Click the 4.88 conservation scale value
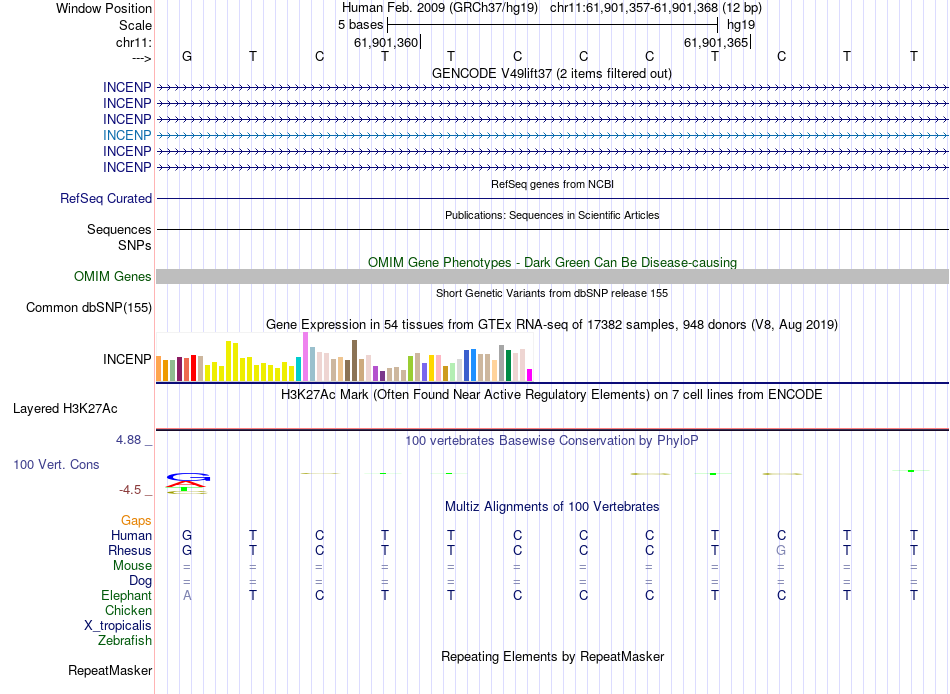Image resolution: width=950 pixels, height=694 pixels. pos(128,440)
